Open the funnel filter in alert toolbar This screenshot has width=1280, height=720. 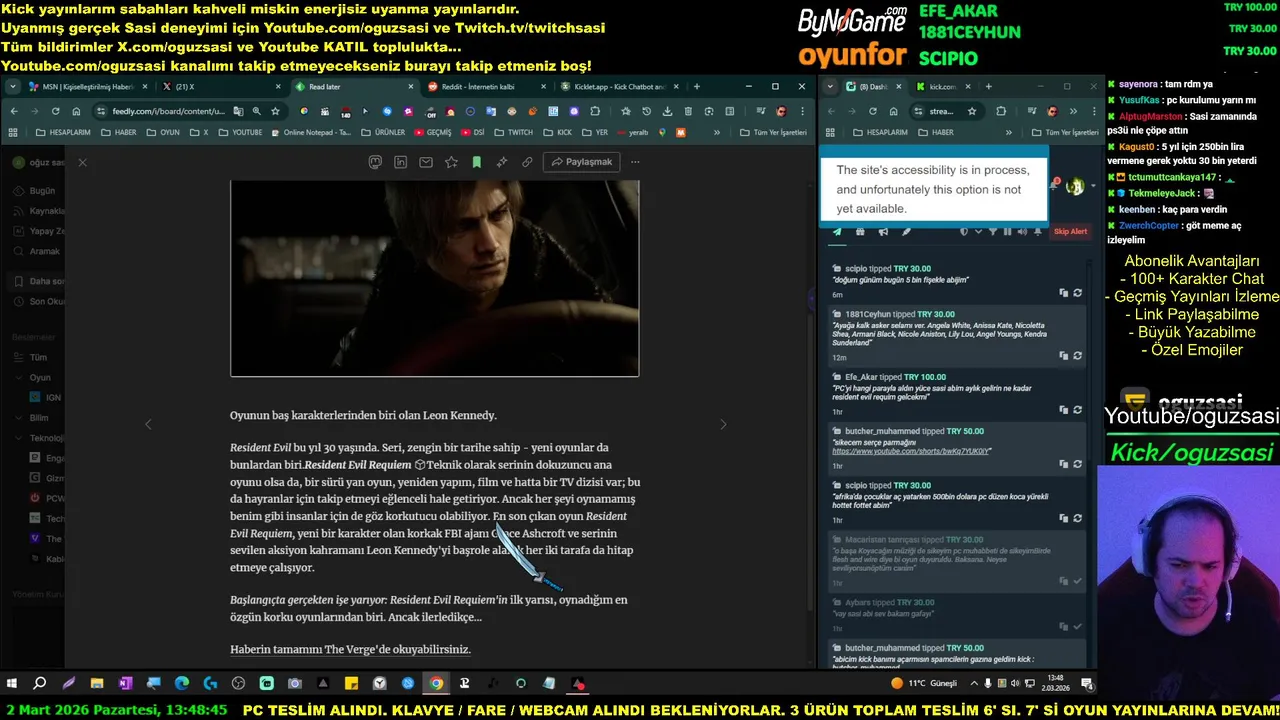tap(993, 232)
